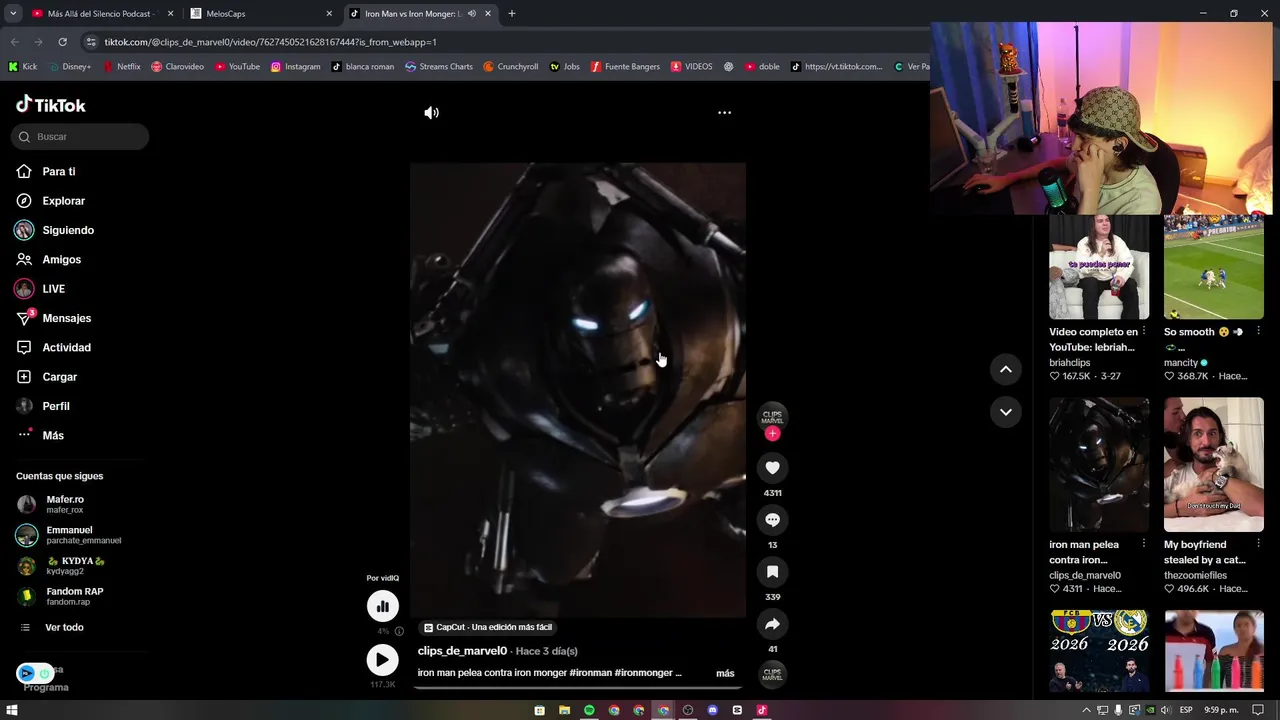The height and width of the screenshot is (720, 1280).
Task: Open a new browser tab
Action: pyautogui.click(x=512, y=14)
